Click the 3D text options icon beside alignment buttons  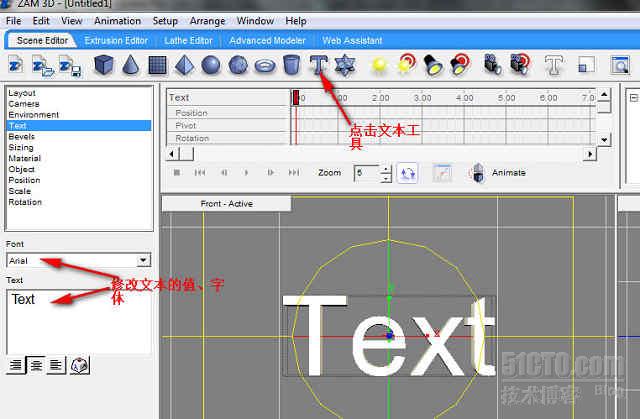(x=79, y=366)
